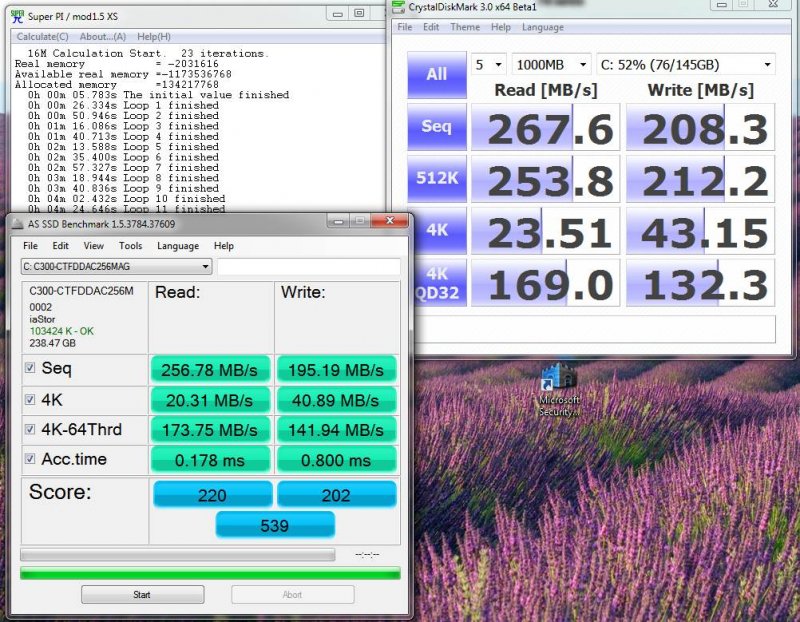
Task: Open the C: 52% drive selection dropdown
Action: click(686, 65)
